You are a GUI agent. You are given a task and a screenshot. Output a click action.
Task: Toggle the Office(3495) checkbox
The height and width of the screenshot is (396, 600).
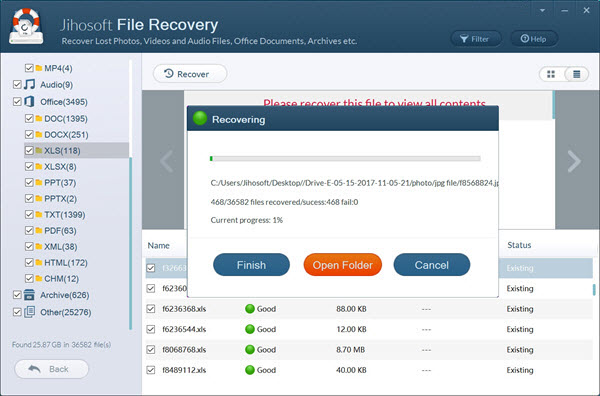(x=17, y=101)
